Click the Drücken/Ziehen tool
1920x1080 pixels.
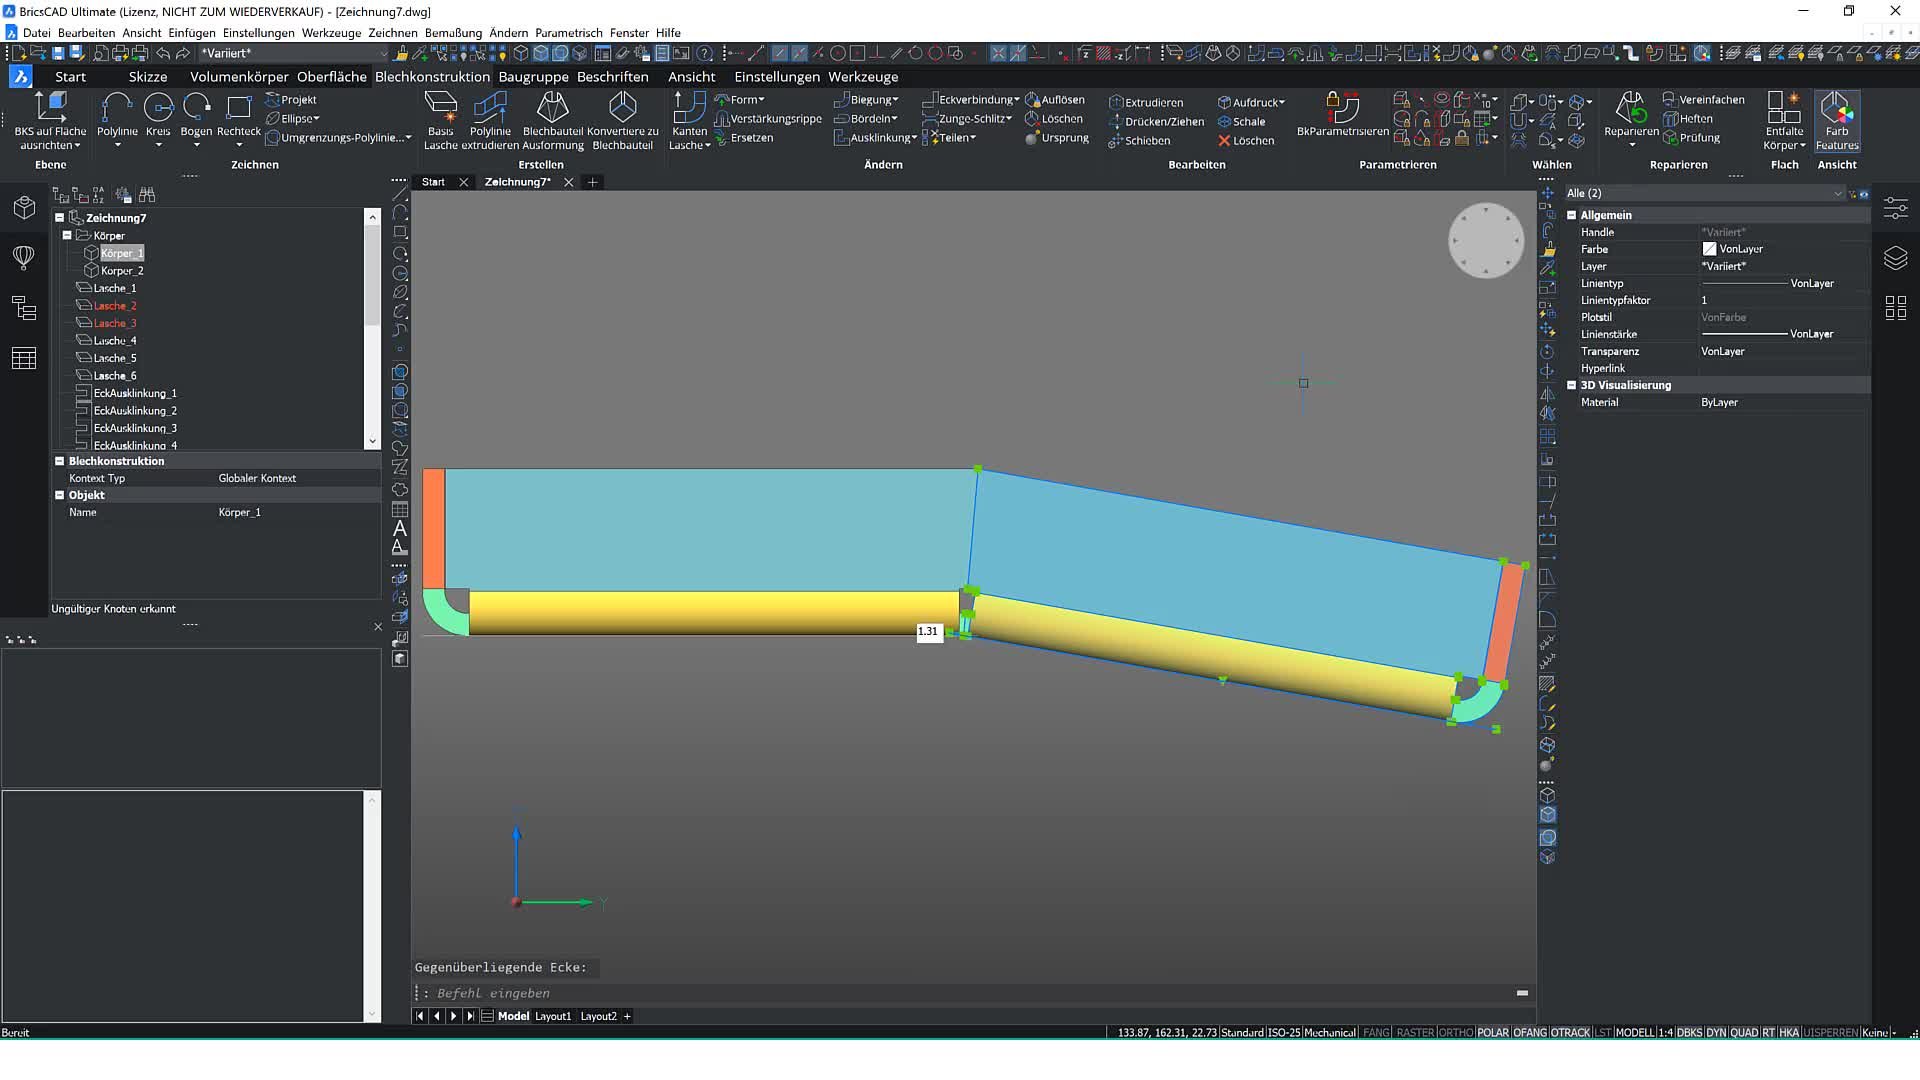click(x=1156, y=122)
